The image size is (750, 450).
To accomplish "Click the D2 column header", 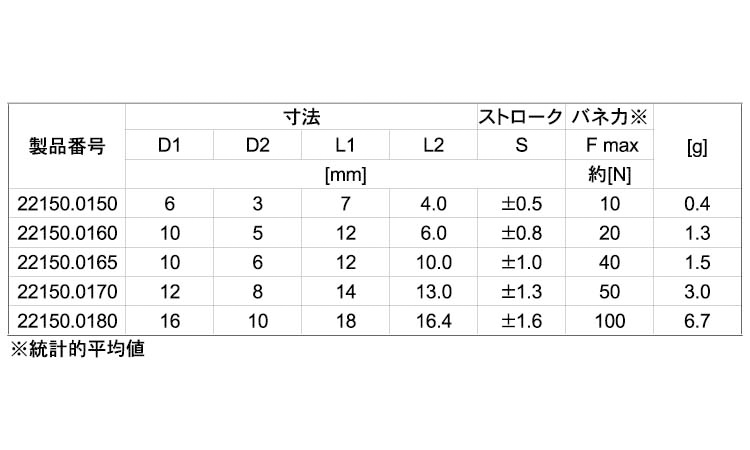I will coord(257,146).
